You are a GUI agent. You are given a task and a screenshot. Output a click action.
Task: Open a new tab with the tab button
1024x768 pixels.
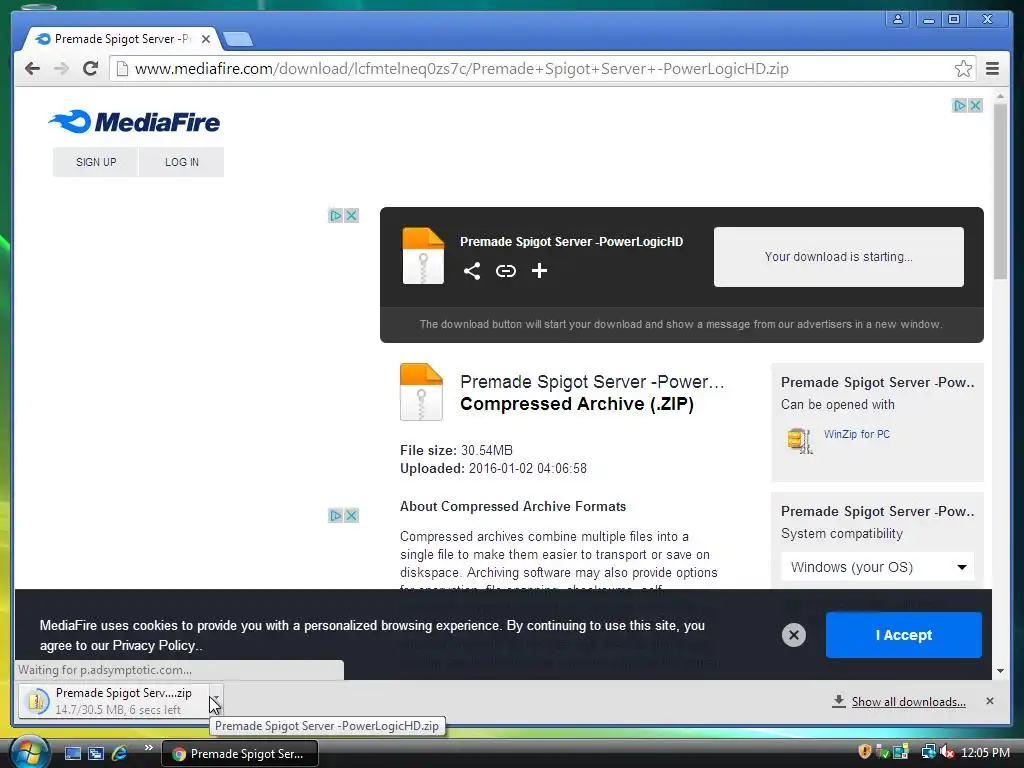tap(238, 40)
